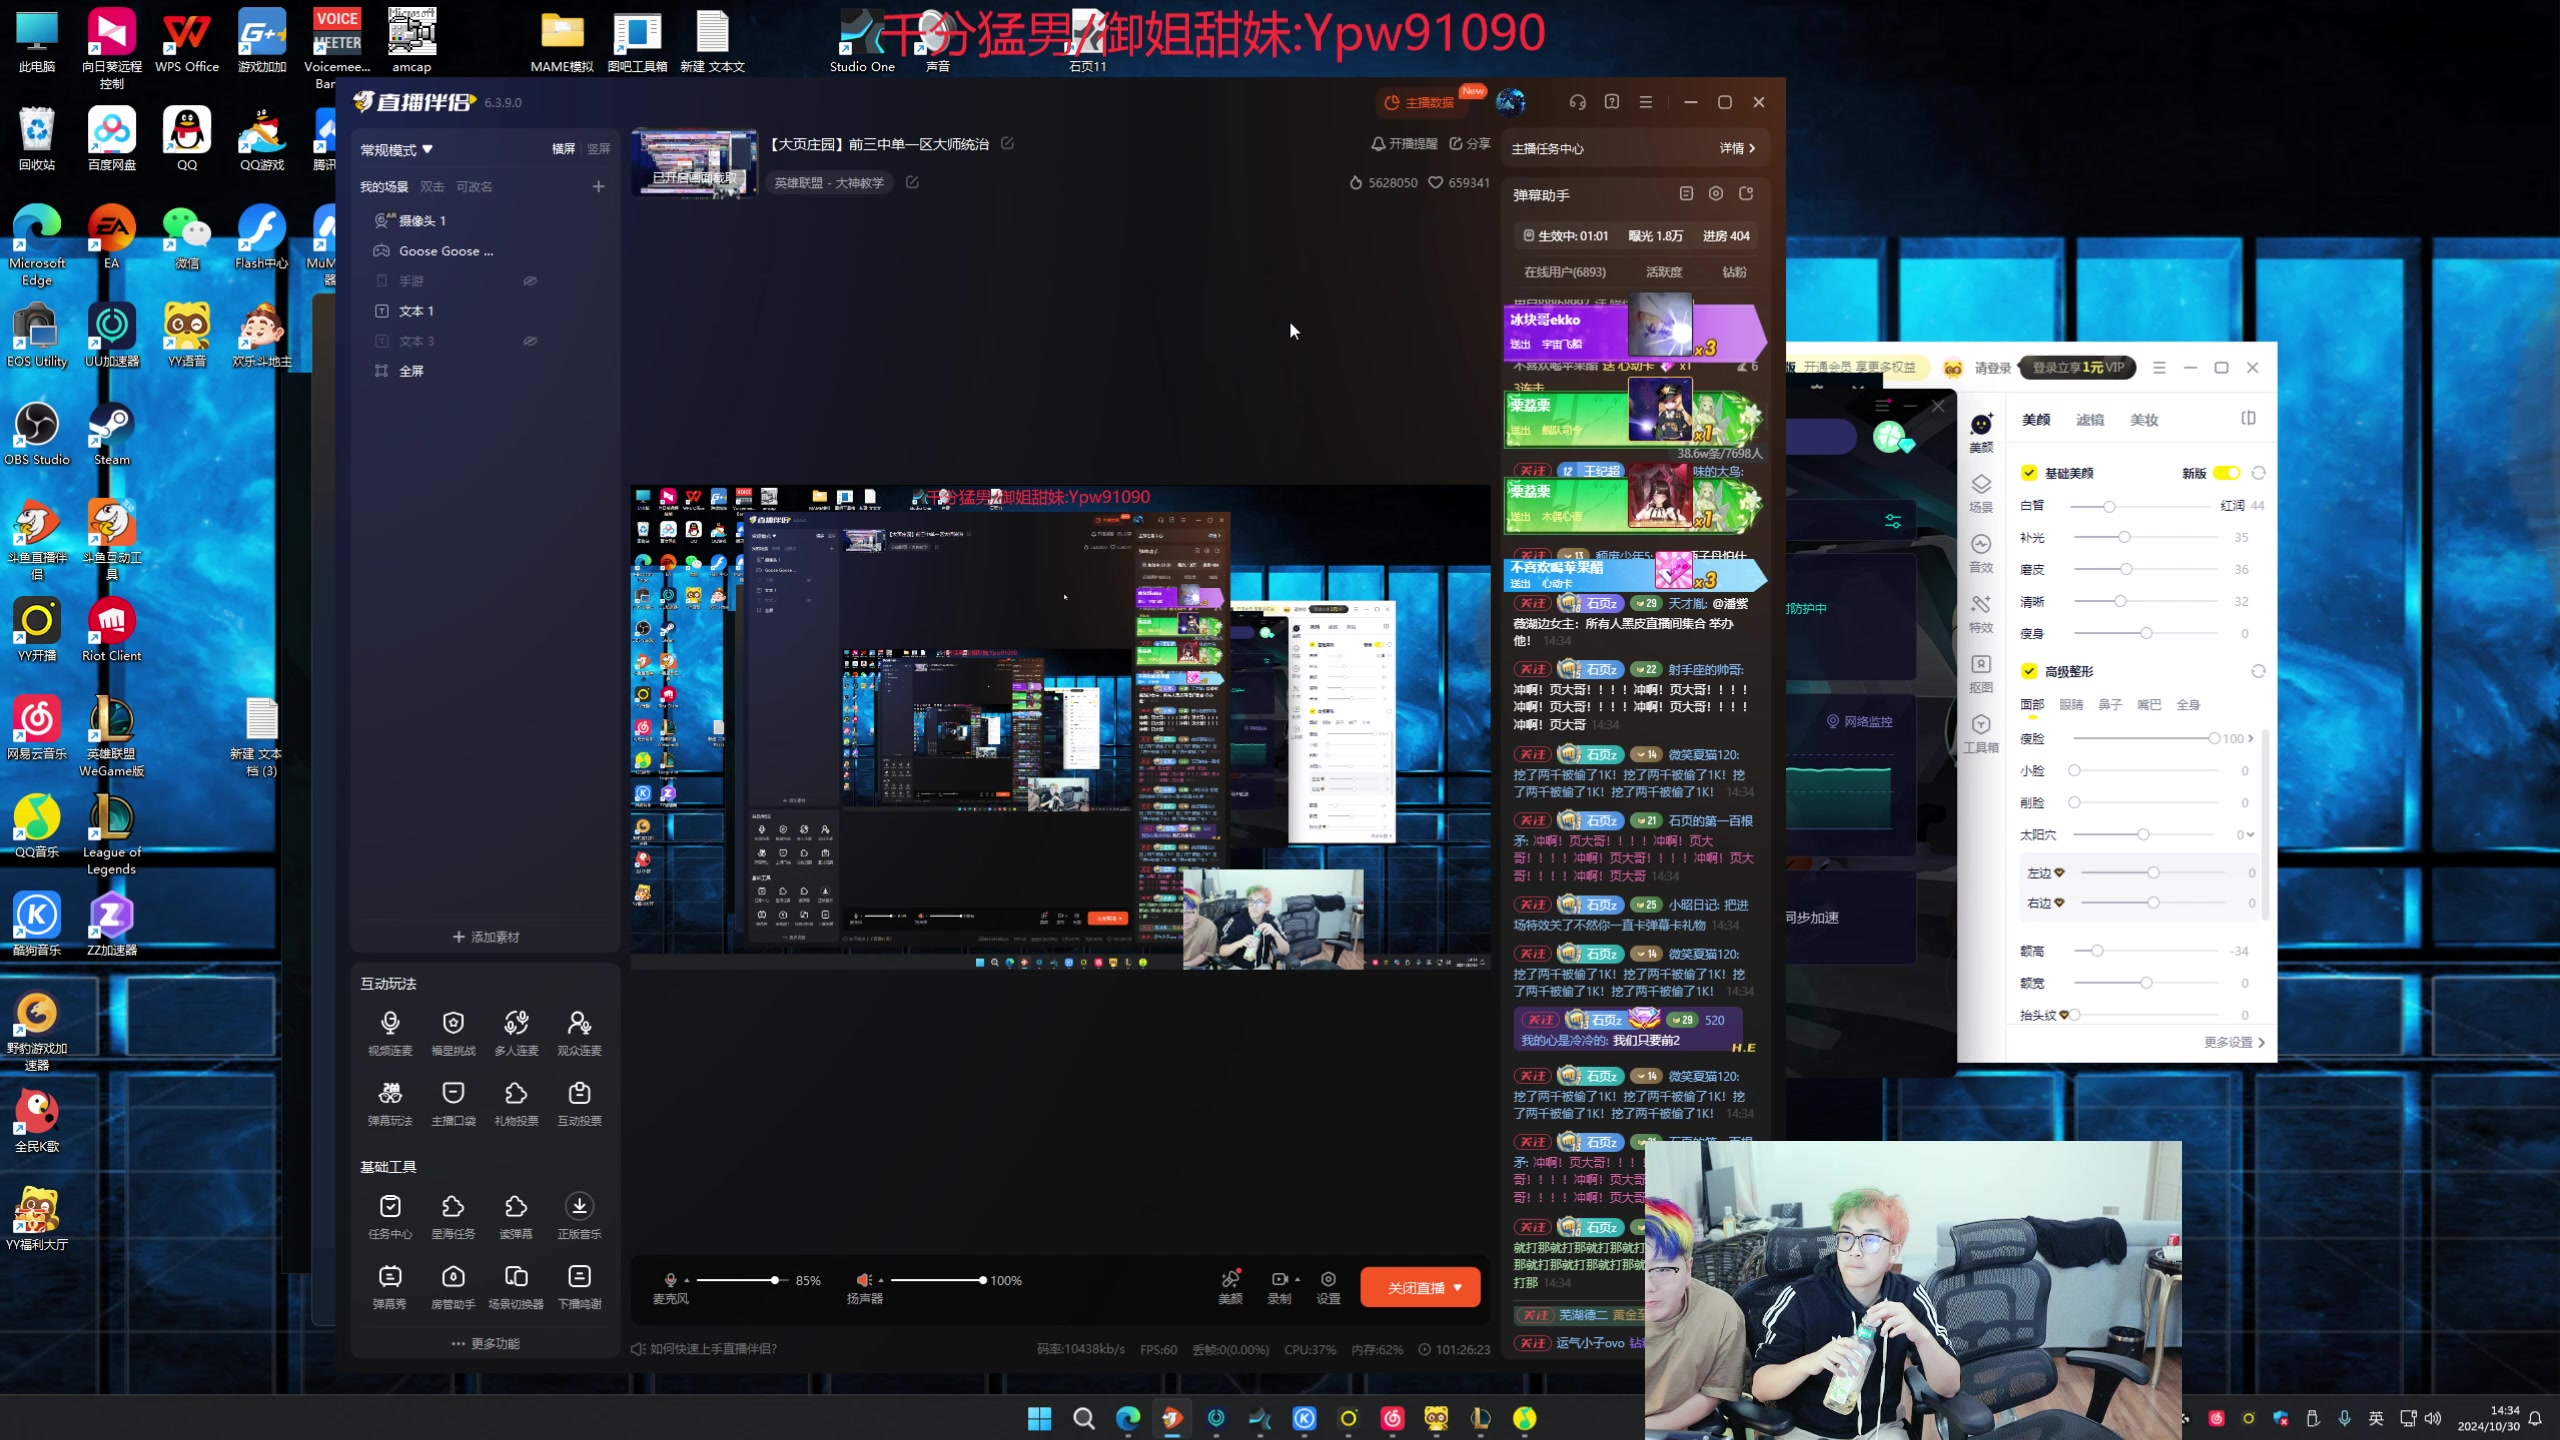Expand the 全屏 scene expander in sources list
Screen dimensions: 2560x1440
[x=364, y=371]
